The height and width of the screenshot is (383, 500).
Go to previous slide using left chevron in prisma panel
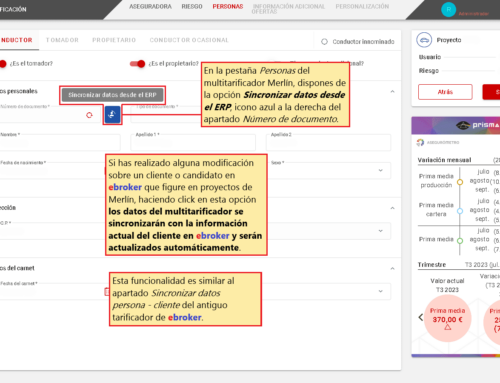point(421,317)
